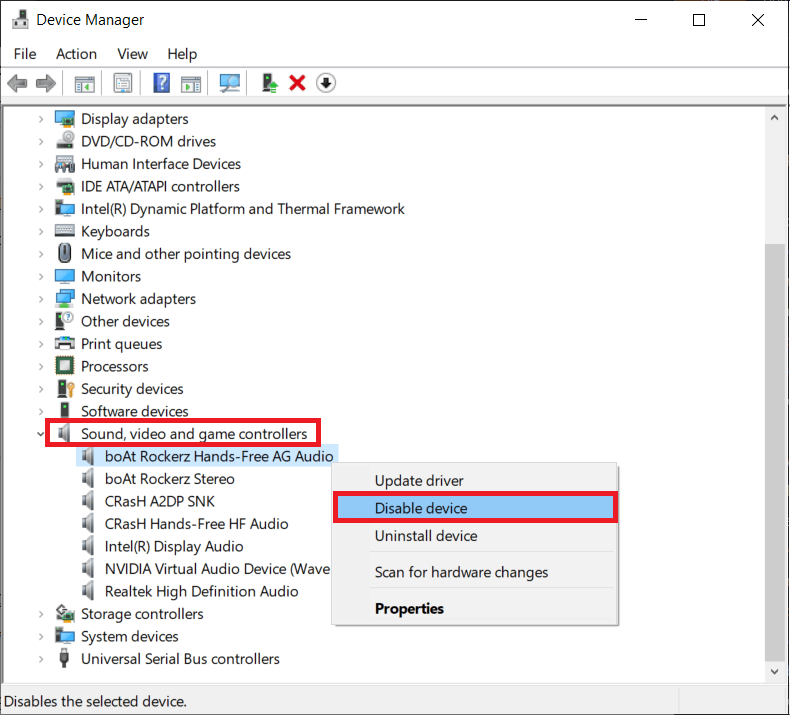The image size is (790, 715).
Task: Click the Show/Hide Action Pane icon
Action: click(191, 84)
